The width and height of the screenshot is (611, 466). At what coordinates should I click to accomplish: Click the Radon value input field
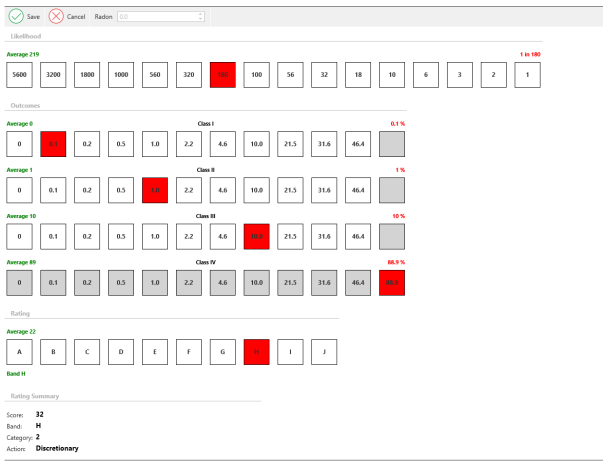tap(156, 16)
